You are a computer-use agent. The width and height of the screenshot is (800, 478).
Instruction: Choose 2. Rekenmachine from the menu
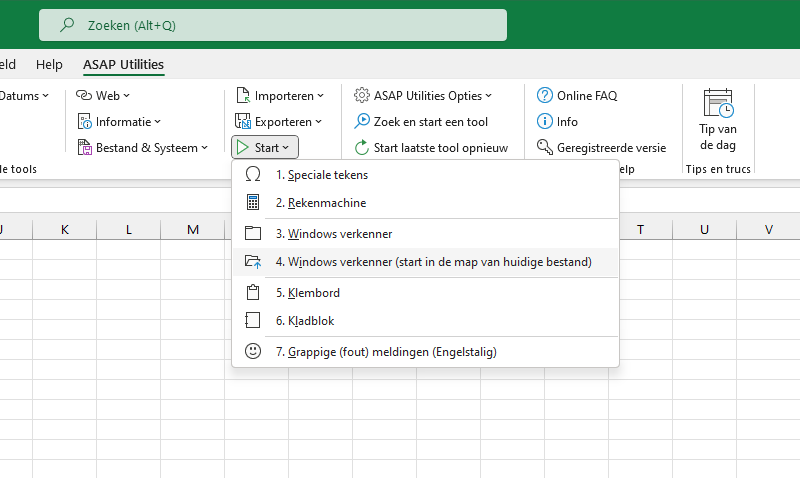(426, 203)
